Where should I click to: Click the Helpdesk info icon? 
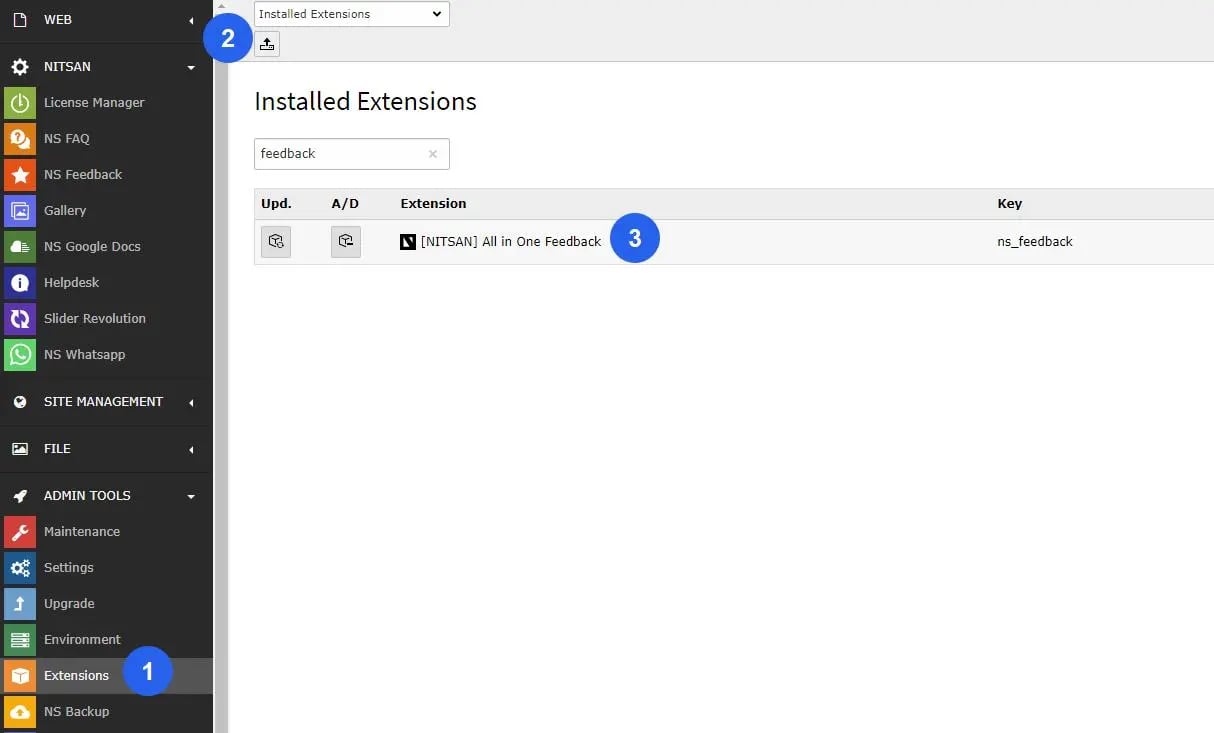20,282
